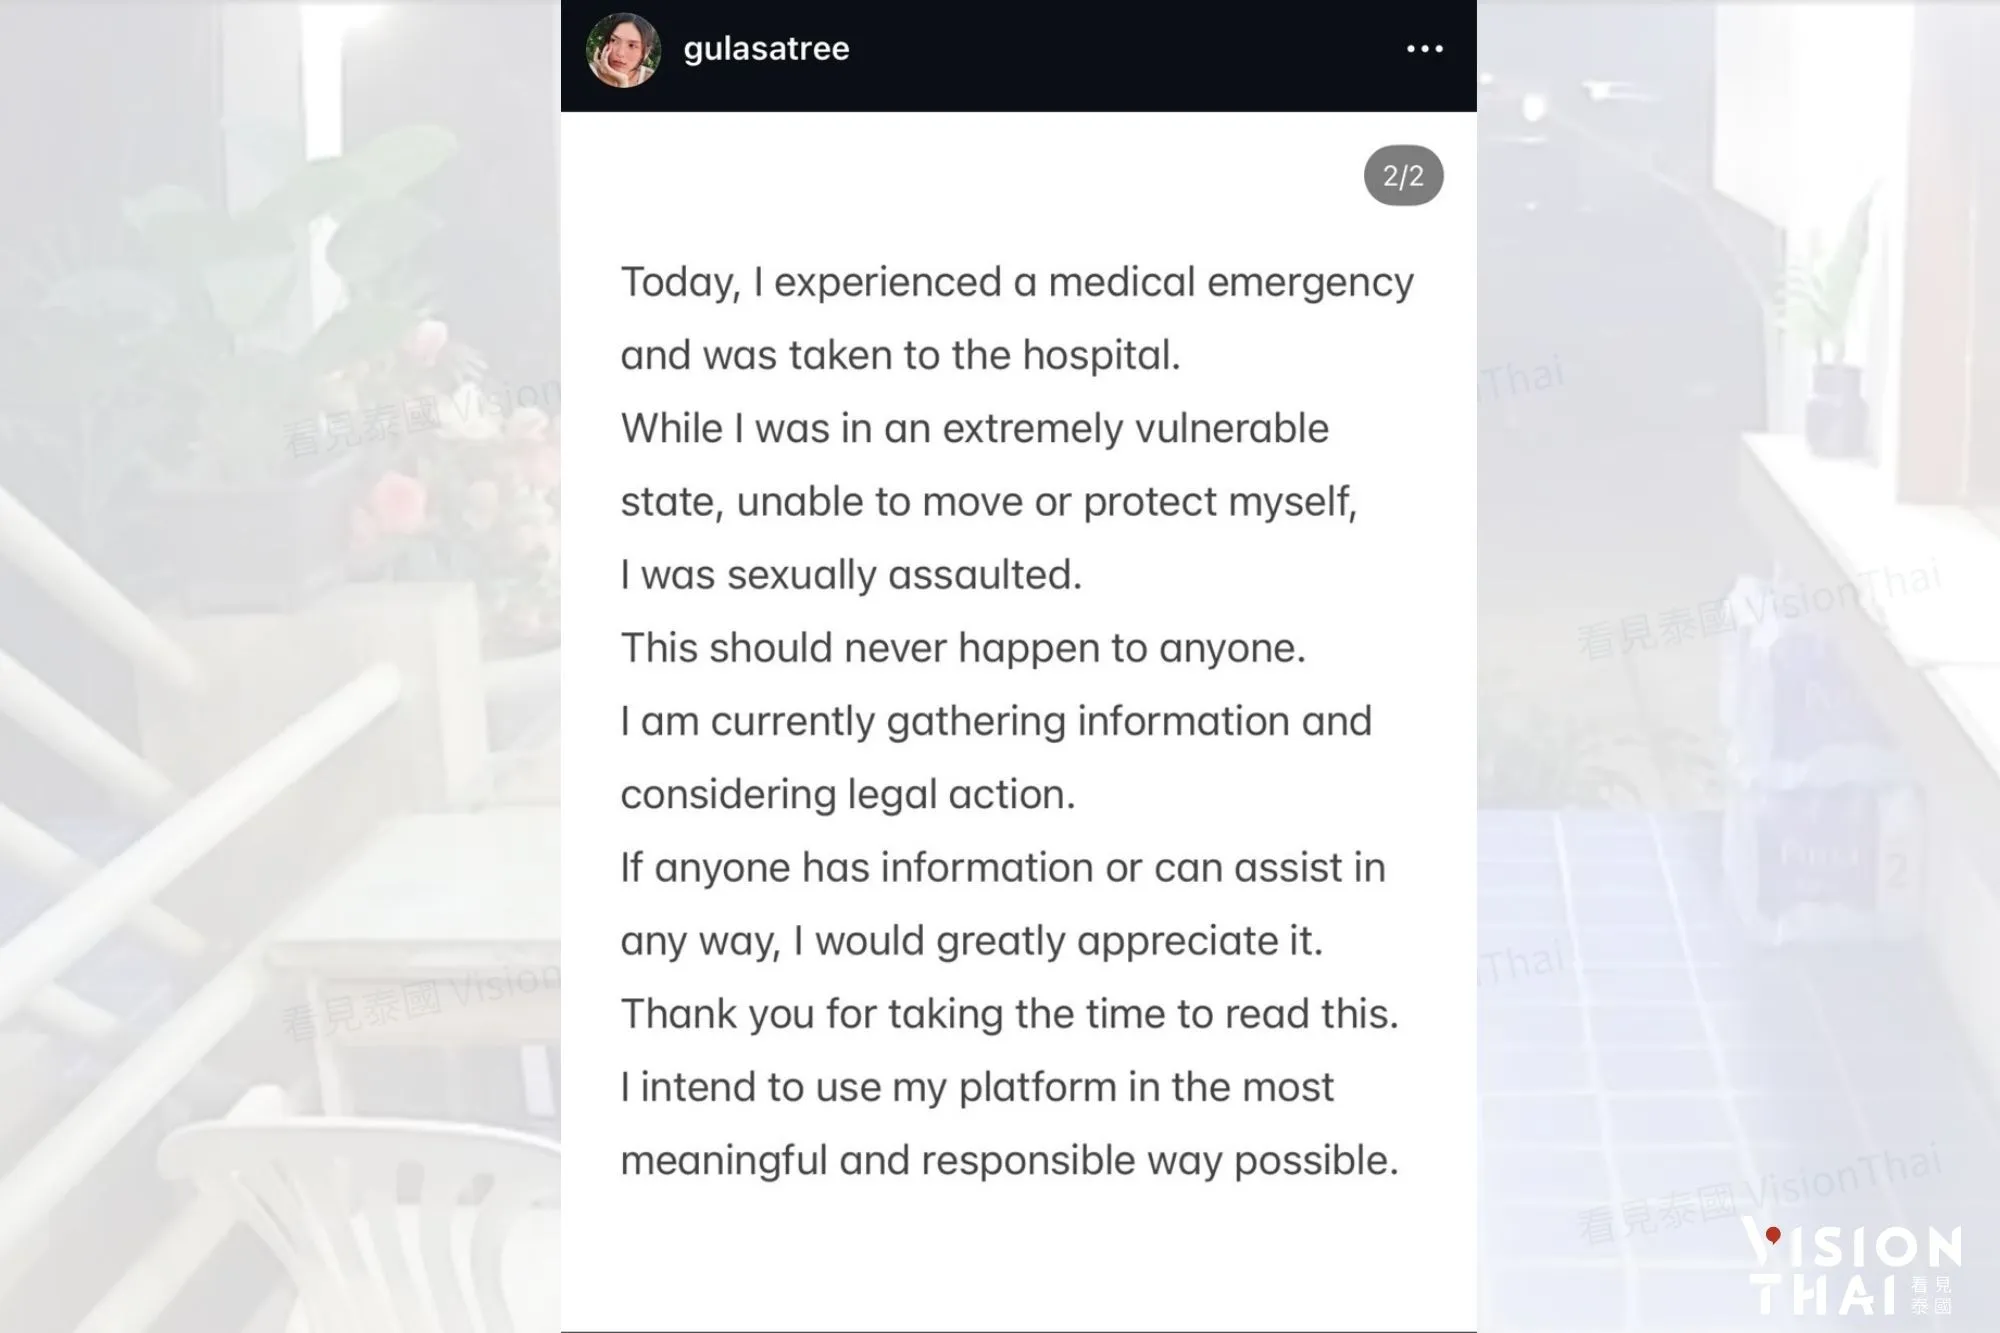Click the red dot in the Vision Thai logo
The width and height of the screenshot is (2000, 1333).
click(x=1773, y=1235)
